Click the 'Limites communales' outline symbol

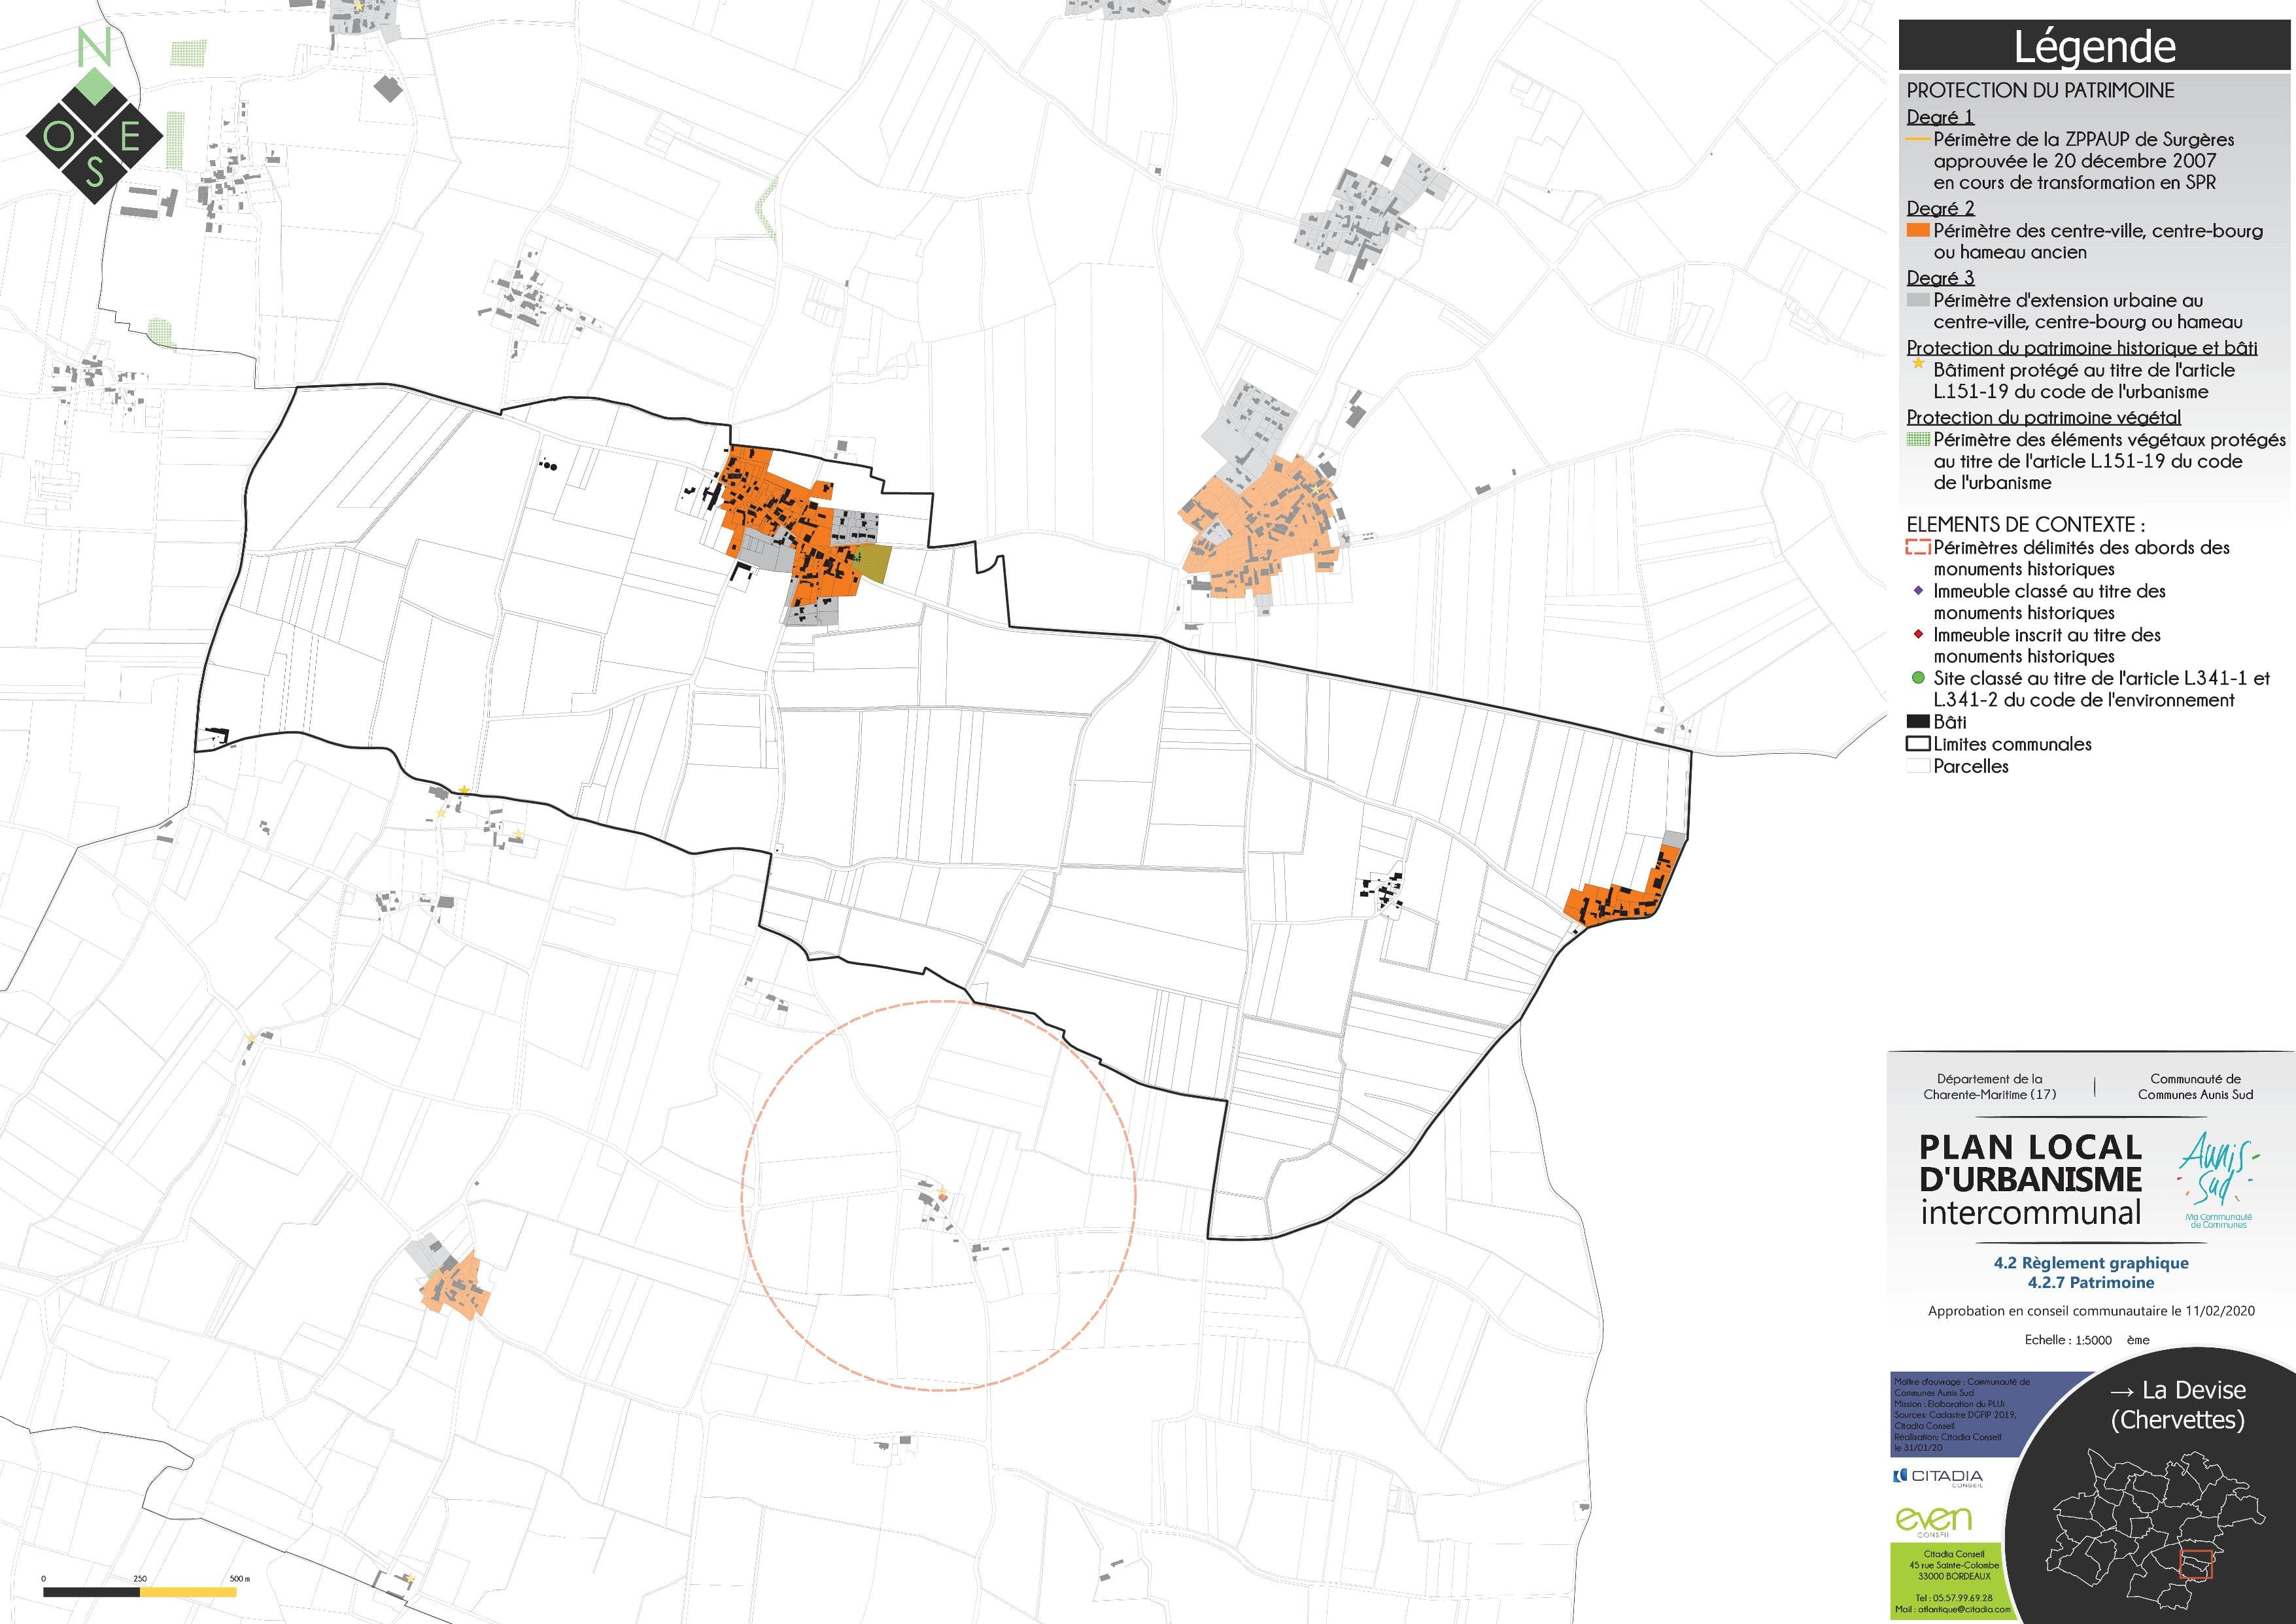pyautogui.click(x=1918, y=744)
